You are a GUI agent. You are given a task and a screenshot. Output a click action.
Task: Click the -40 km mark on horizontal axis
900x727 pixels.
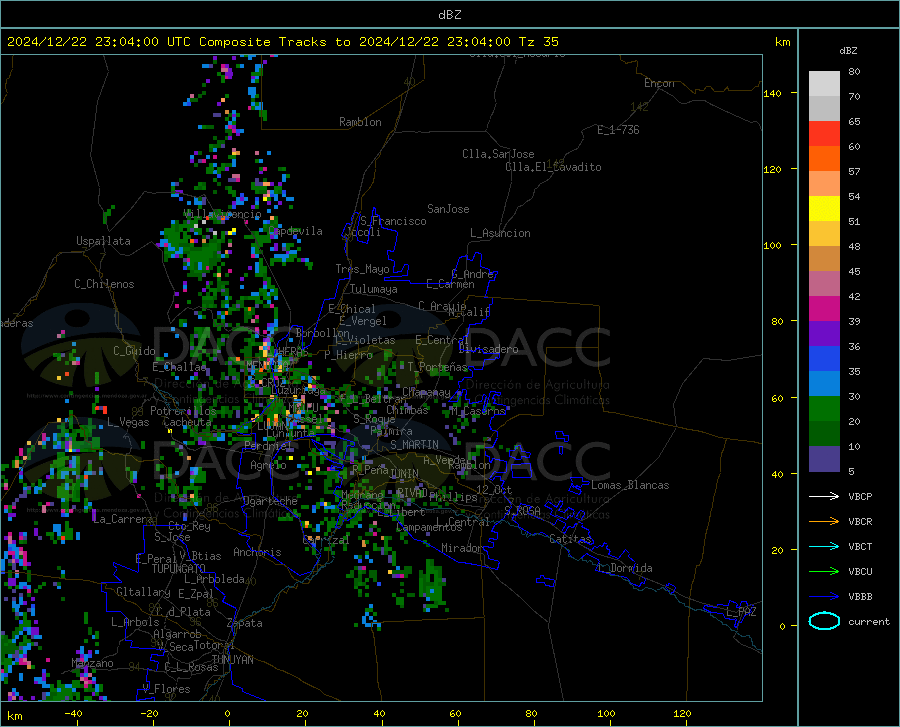click(x=73, y=713)
